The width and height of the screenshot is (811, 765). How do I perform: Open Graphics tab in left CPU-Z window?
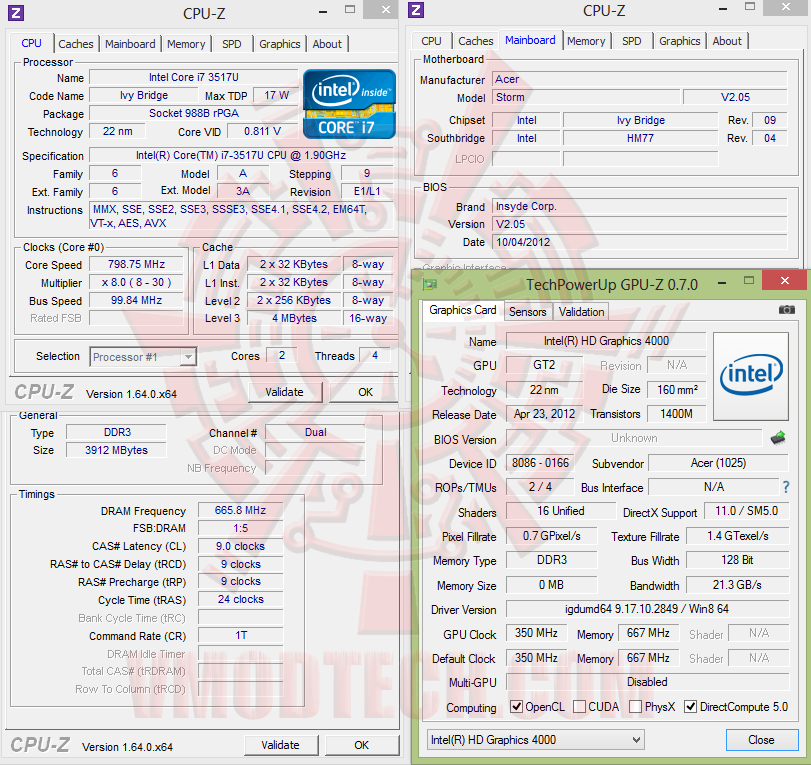coord(280,44)
